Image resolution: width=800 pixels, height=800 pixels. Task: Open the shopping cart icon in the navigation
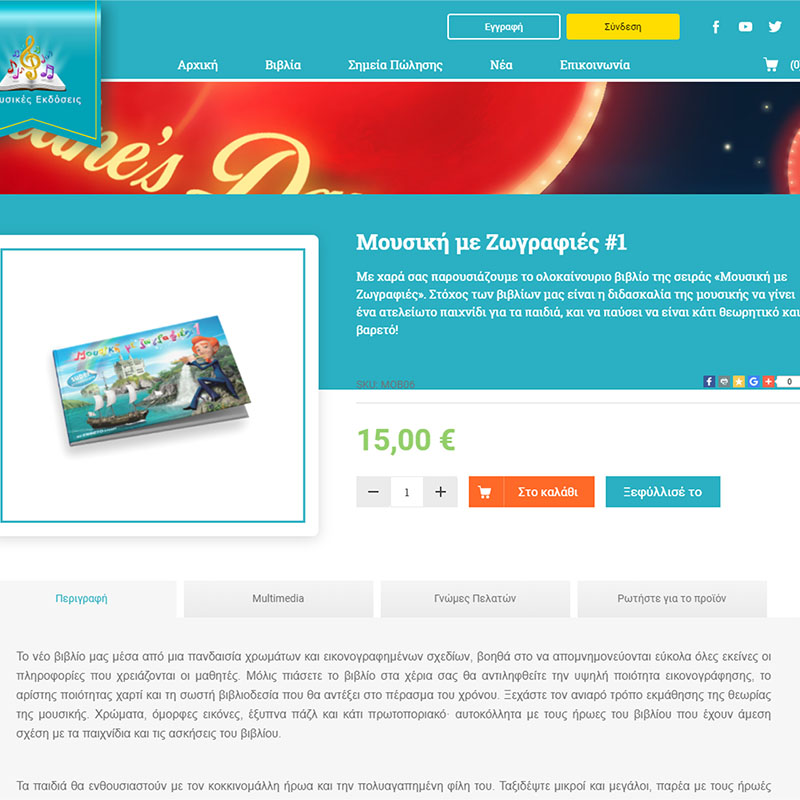click(770, 65)
